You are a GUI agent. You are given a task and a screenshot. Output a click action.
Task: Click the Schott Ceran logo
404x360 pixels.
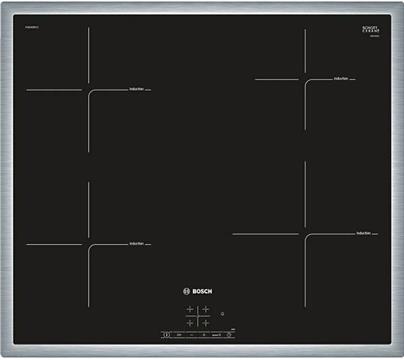(x=370, y=30)
